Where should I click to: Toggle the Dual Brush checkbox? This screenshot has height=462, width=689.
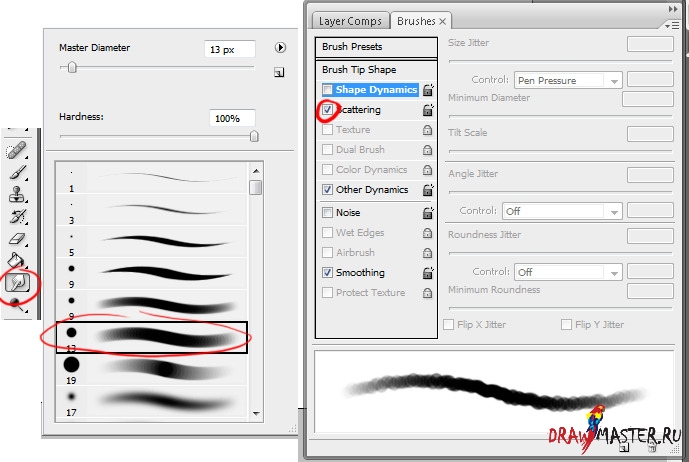point(327,149)
